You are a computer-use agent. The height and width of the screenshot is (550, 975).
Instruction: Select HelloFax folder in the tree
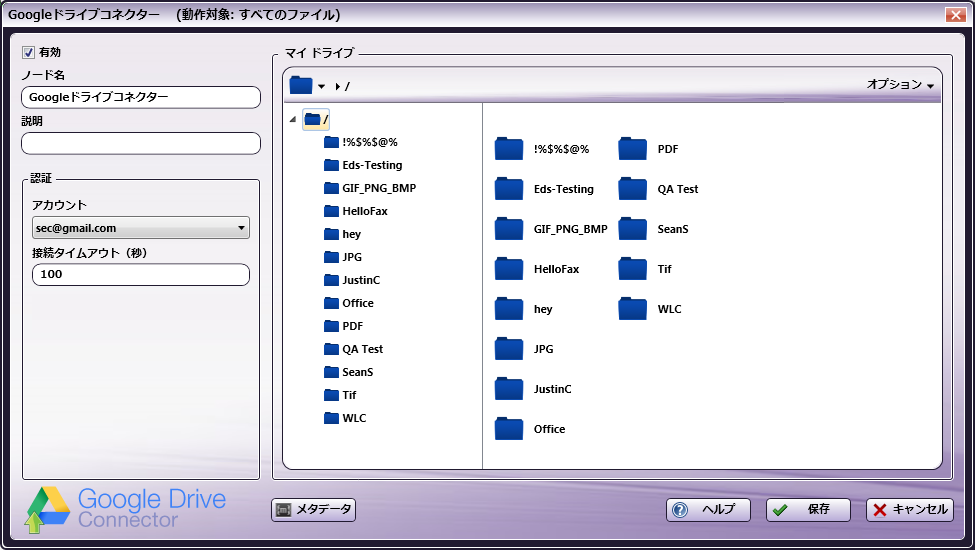pyautogui.click(x=356, y=211)
